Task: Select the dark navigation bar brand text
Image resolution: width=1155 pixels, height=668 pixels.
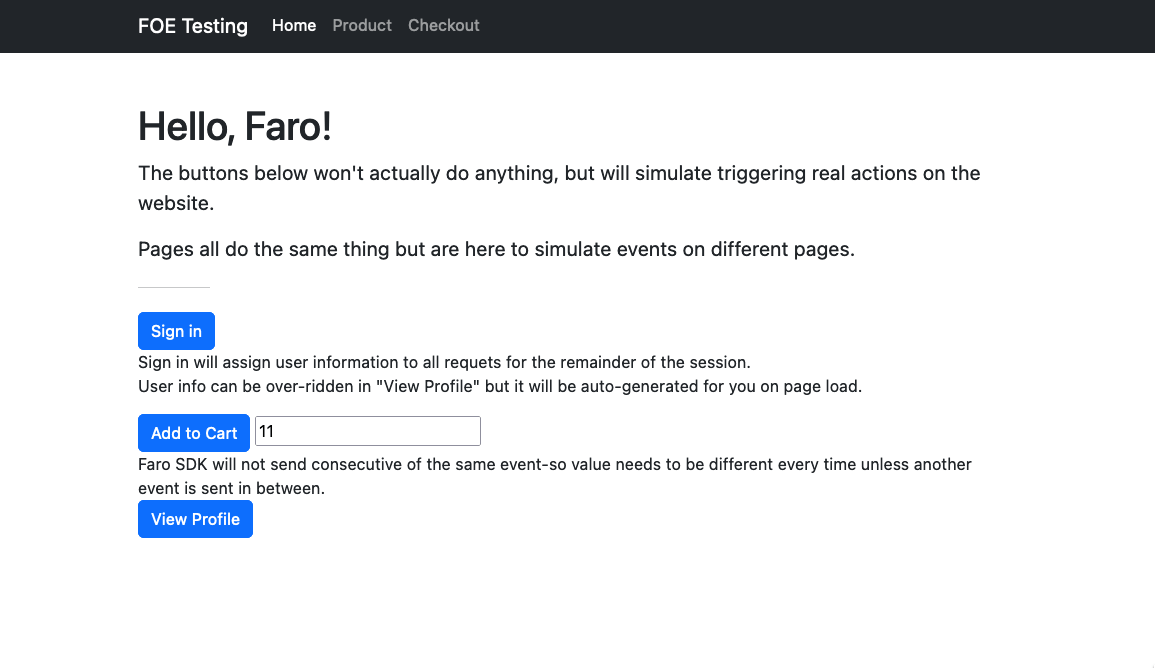Action: point(192,26)
